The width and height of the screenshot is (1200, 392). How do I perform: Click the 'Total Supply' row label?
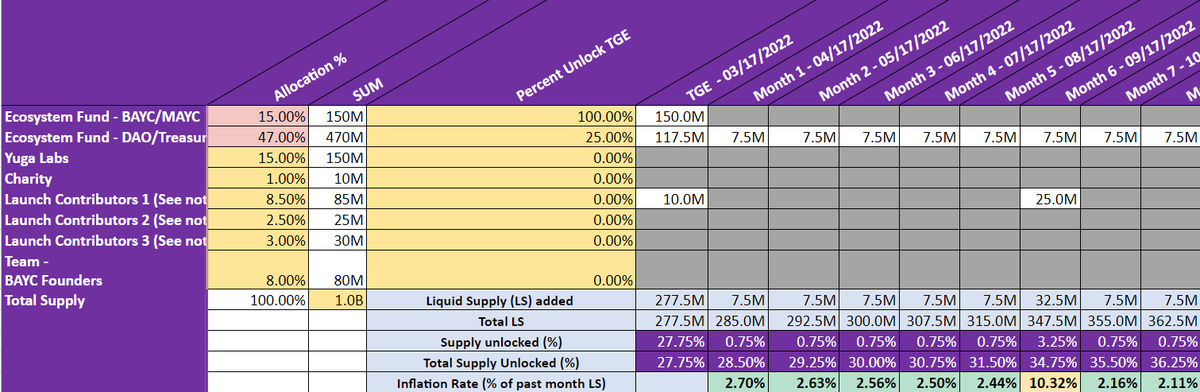point(103,301)
